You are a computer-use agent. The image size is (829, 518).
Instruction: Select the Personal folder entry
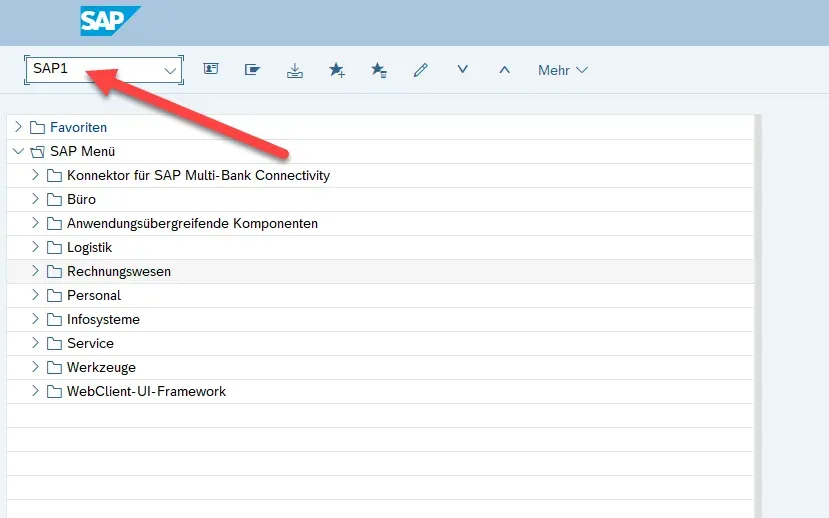pos(94,295)
